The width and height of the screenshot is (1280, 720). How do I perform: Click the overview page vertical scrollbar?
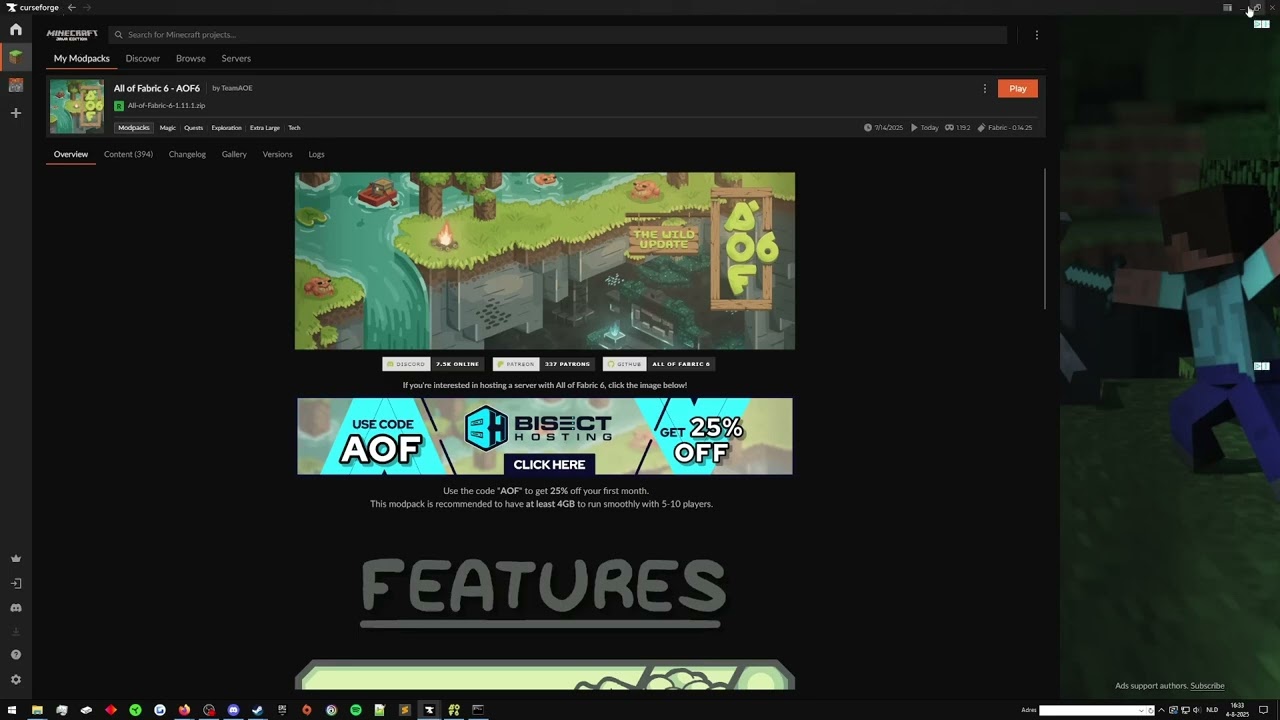pyautogui.click(x=1045, y=240)
